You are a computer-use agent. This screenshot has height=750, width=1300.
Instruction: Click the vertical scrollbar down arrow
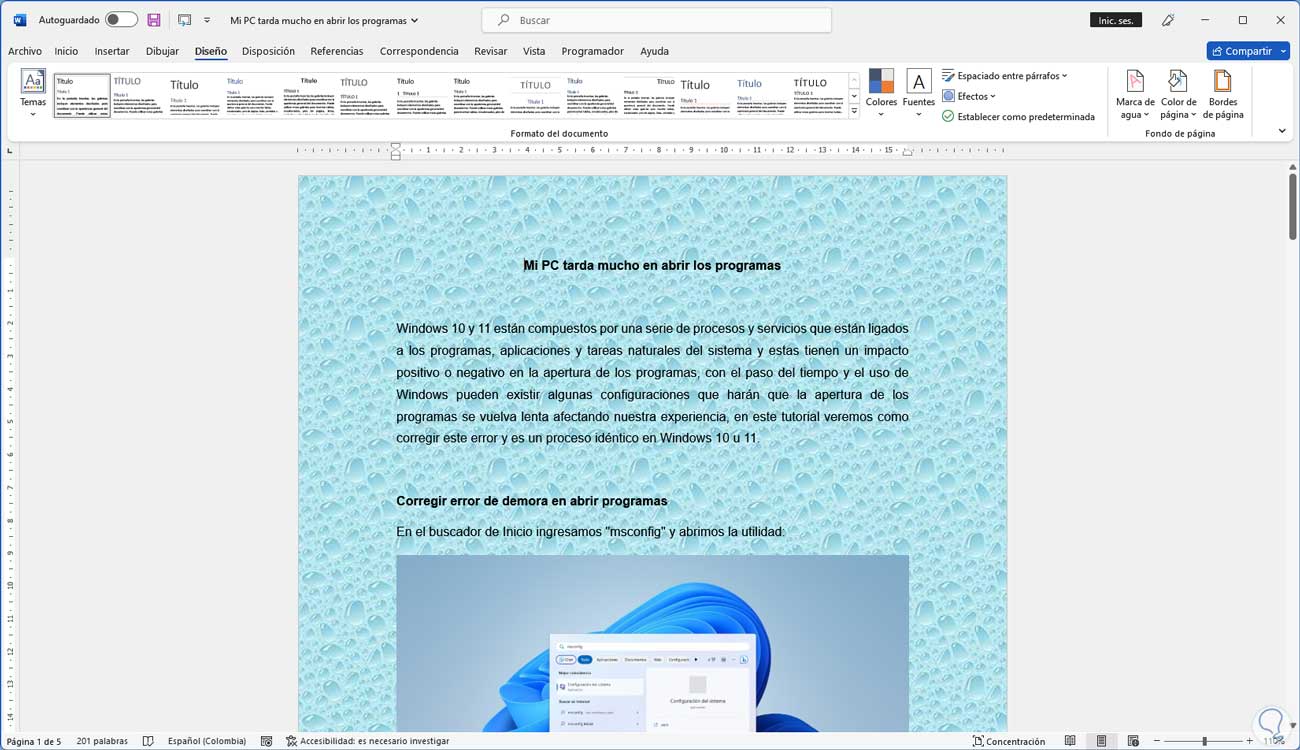[x=1292, y=724]
